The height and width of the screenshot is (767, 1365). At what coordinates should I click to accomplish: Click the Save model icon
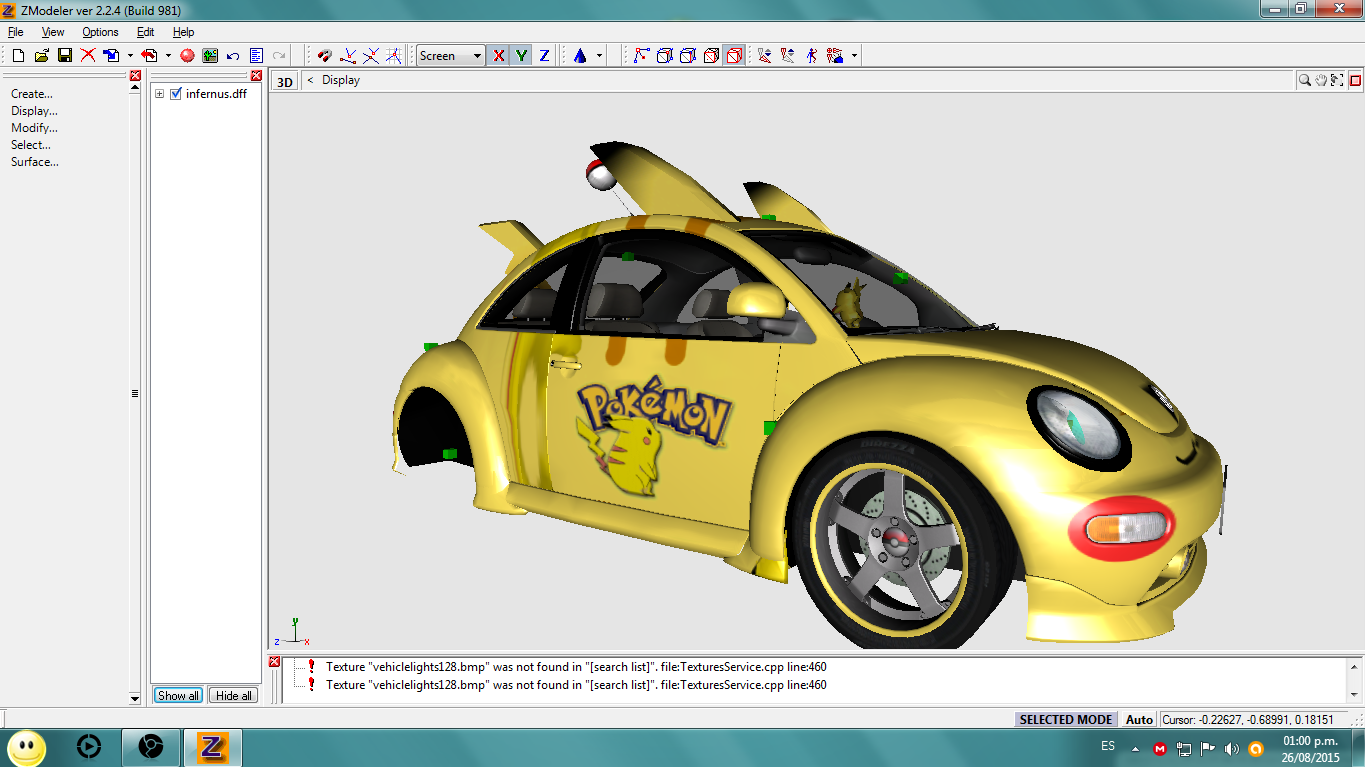[x=63, y=56]
